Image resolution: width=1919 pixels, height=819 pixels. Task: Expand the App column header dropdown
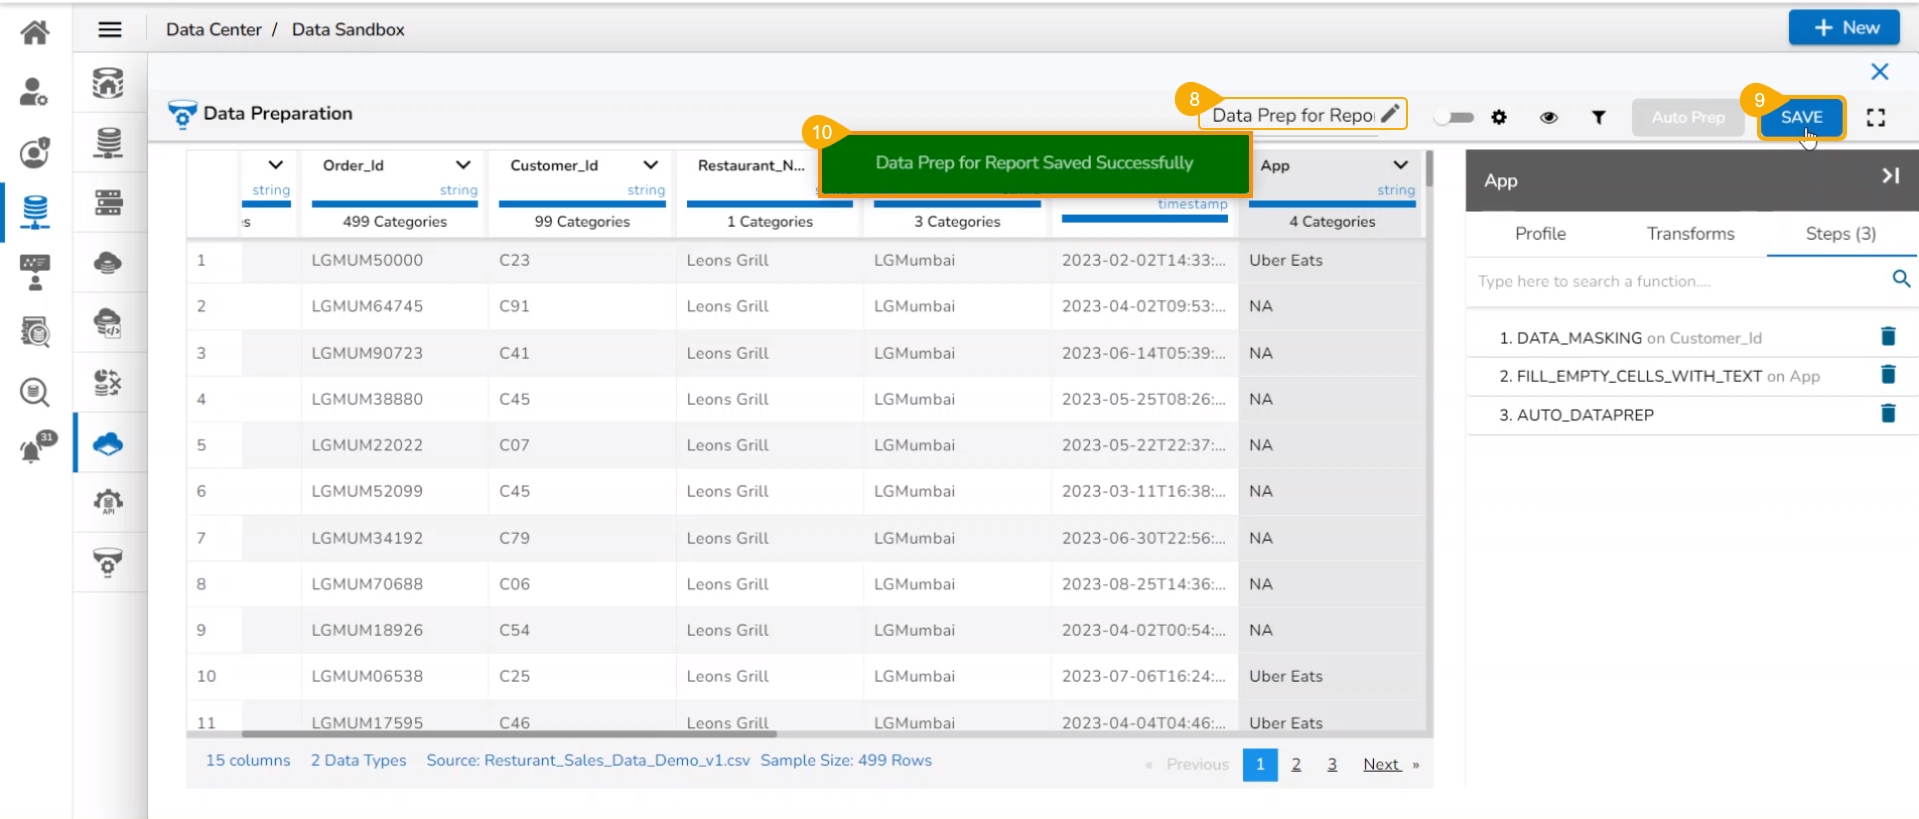tap(1400, 165)
